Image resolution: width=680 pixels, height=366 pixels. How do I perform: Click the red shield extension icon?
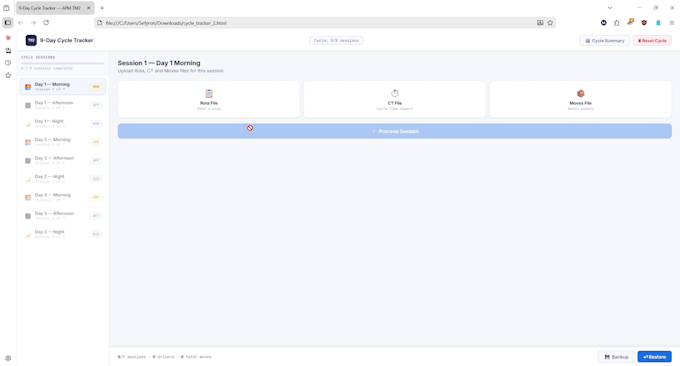pos(644,23)
